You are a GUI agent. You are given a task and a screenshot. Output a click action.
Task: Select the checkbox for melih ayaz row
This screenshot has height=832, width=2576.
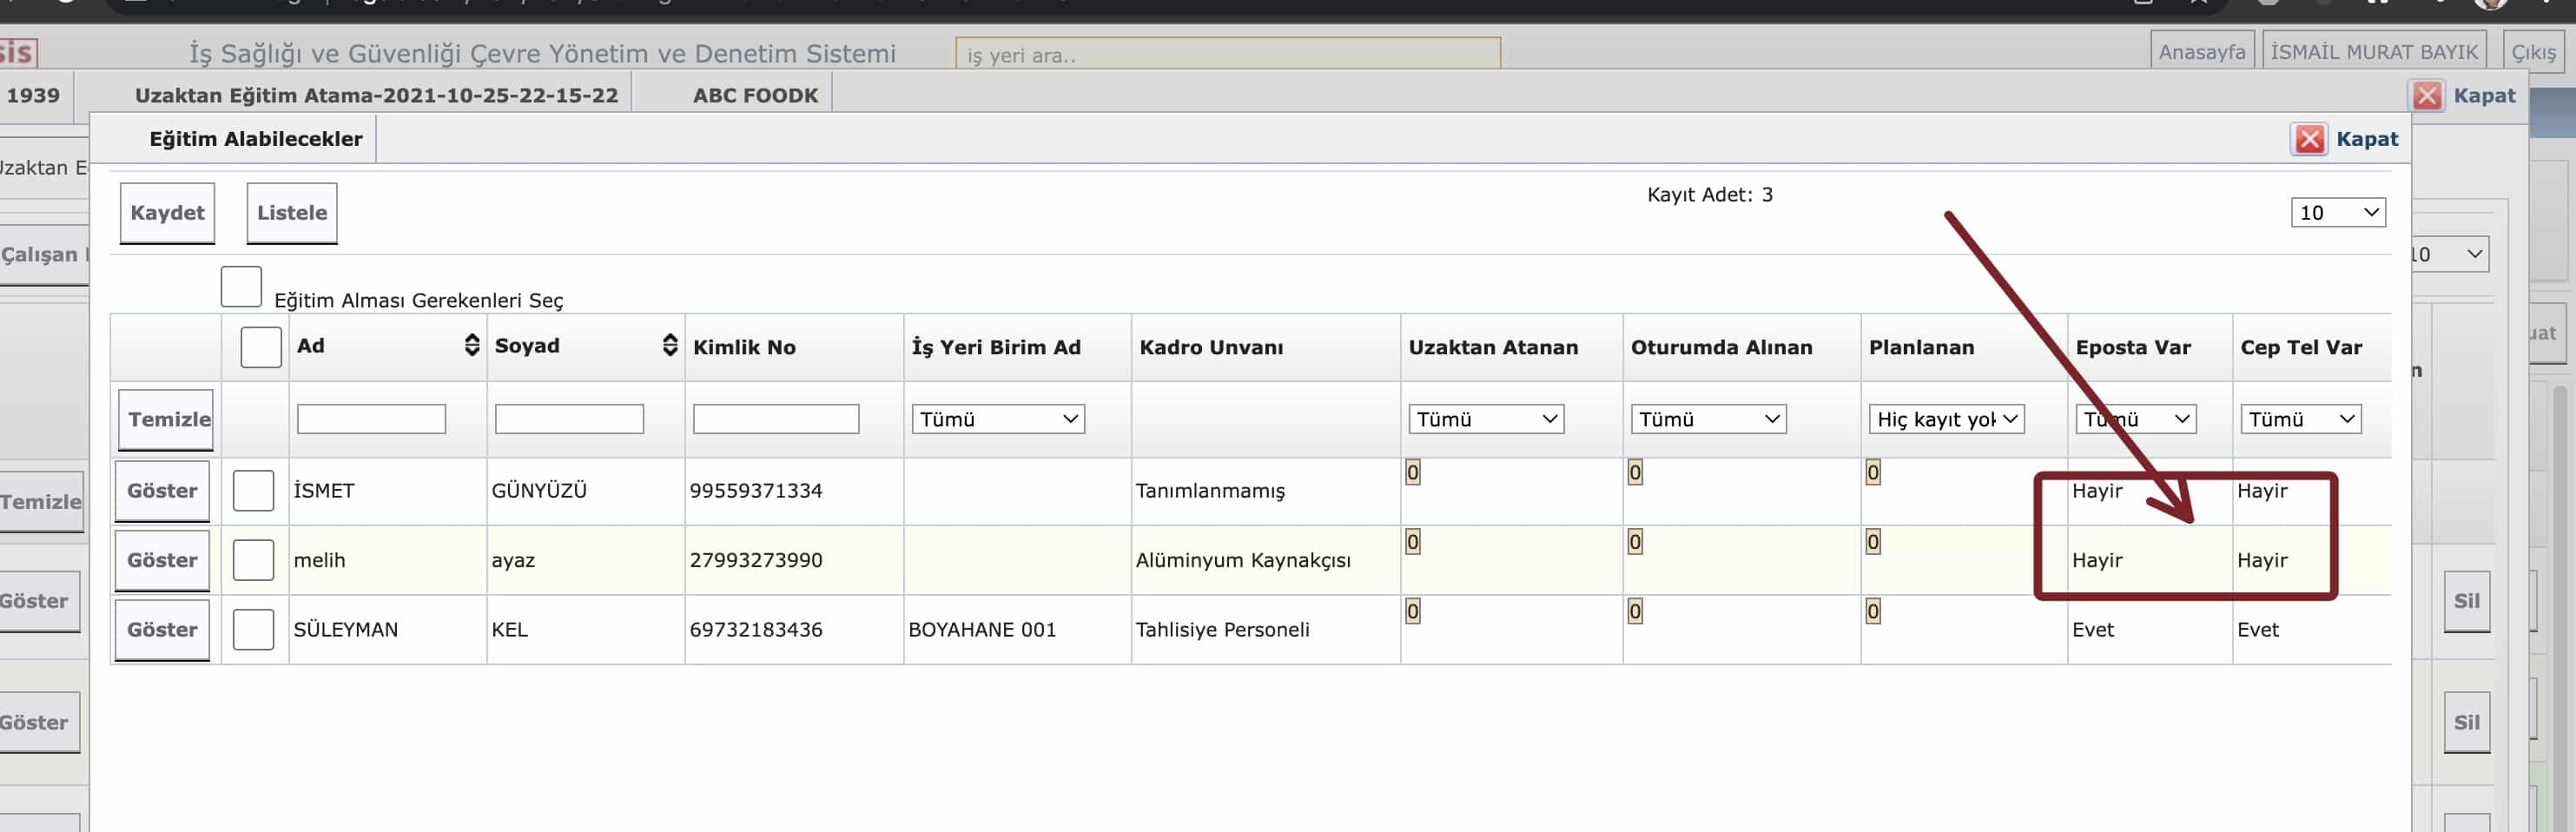tap(253, 560)
